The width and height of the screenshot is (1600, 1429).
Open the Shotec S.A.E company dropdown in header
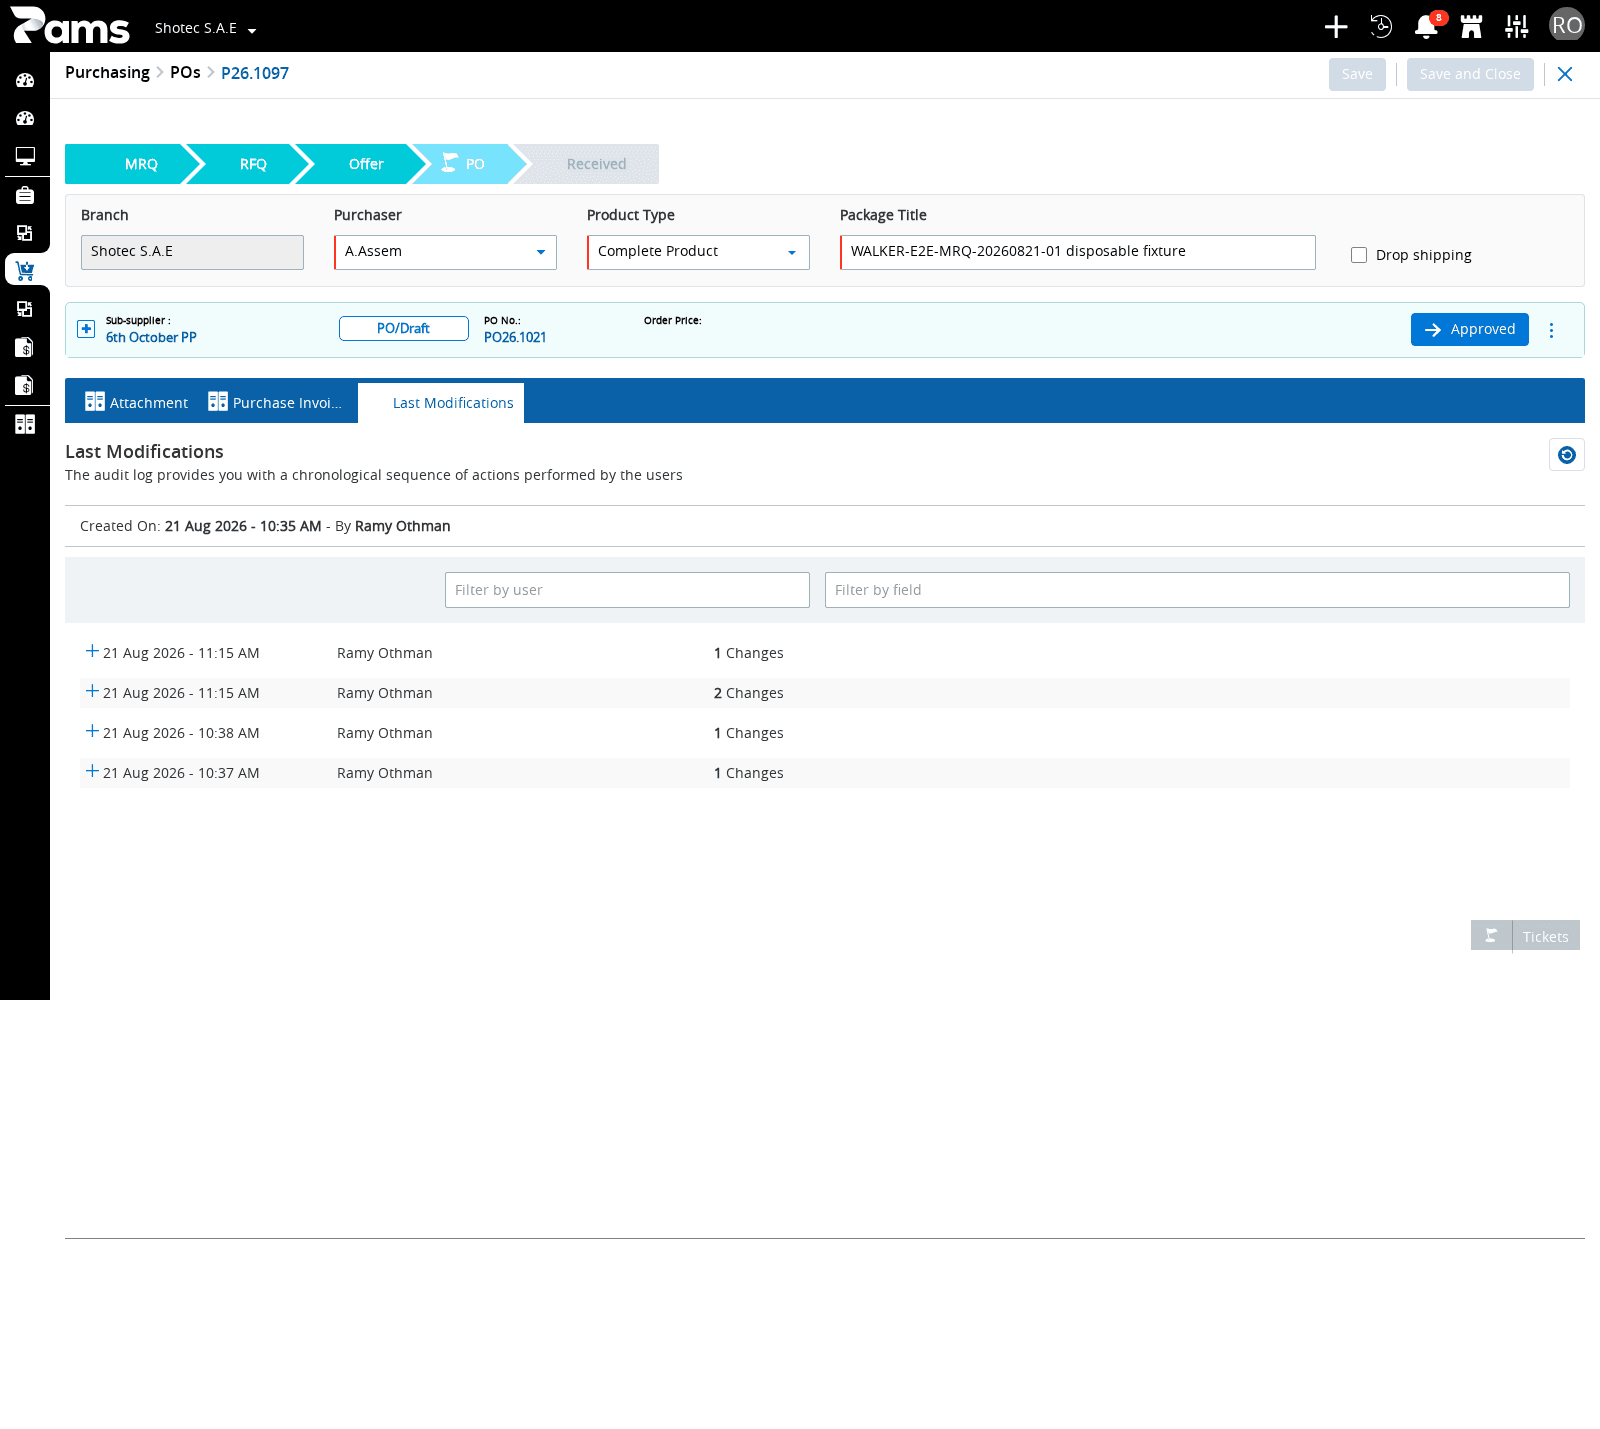pos(205,28)
